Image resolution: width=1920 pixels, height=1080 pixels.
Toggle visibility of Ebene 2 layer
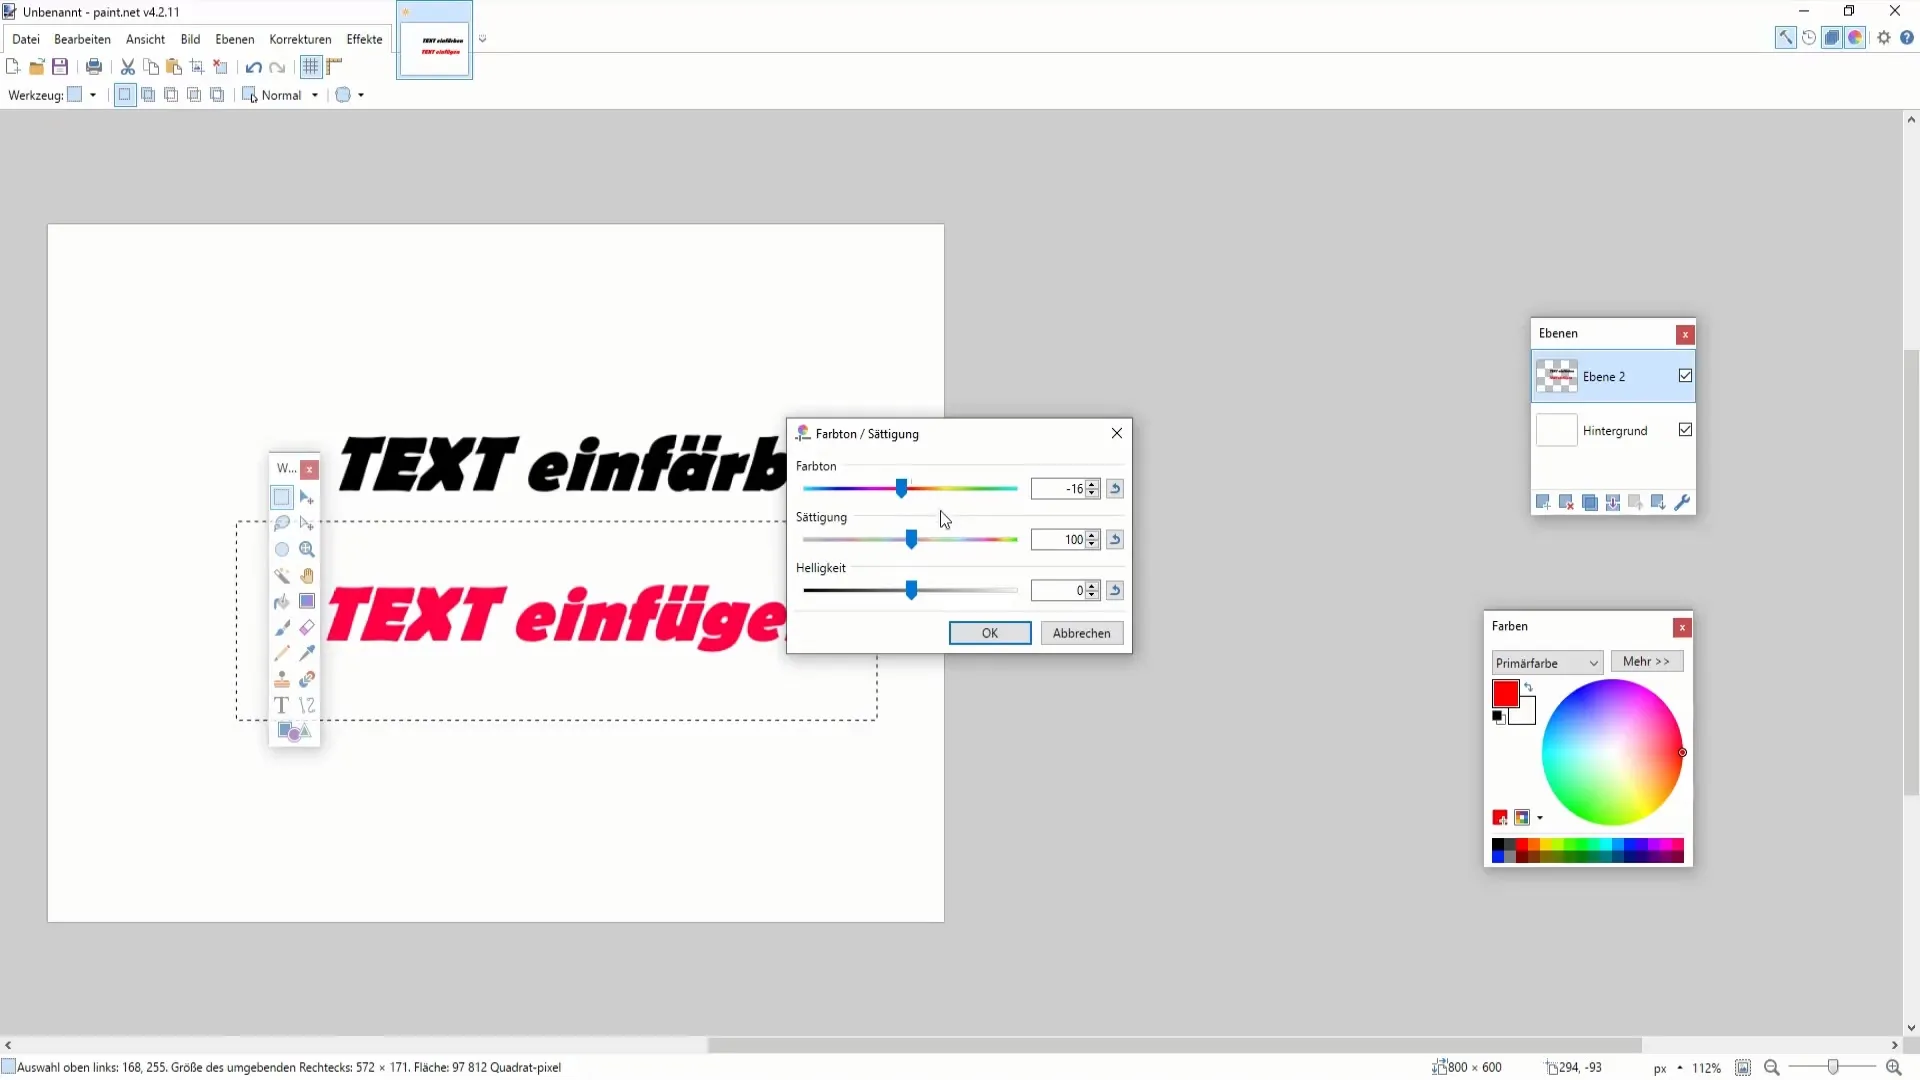click(1689, 377)
